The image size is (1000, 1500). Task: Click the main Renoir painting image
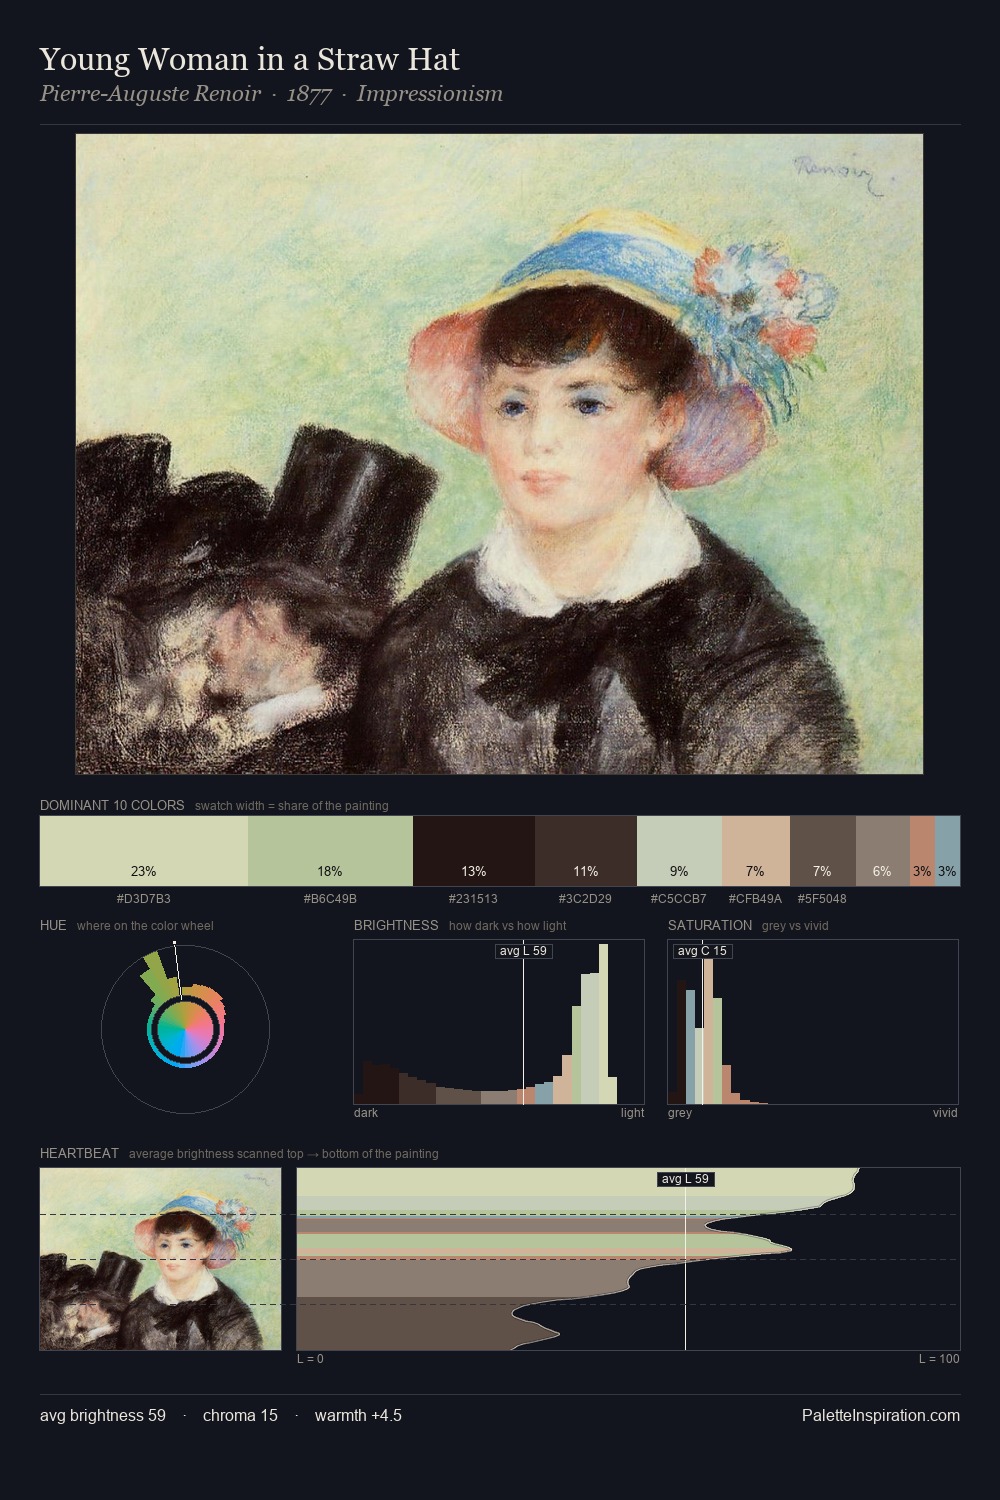(x=499, y=454)
